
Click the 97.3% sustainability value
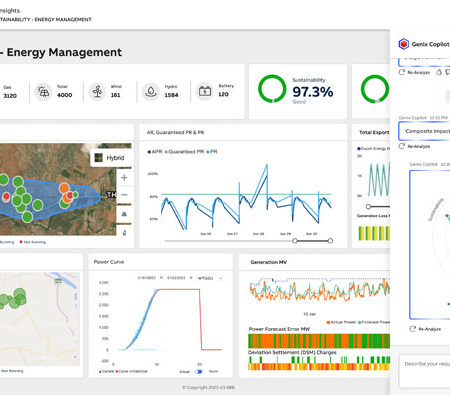pos(313,92)
